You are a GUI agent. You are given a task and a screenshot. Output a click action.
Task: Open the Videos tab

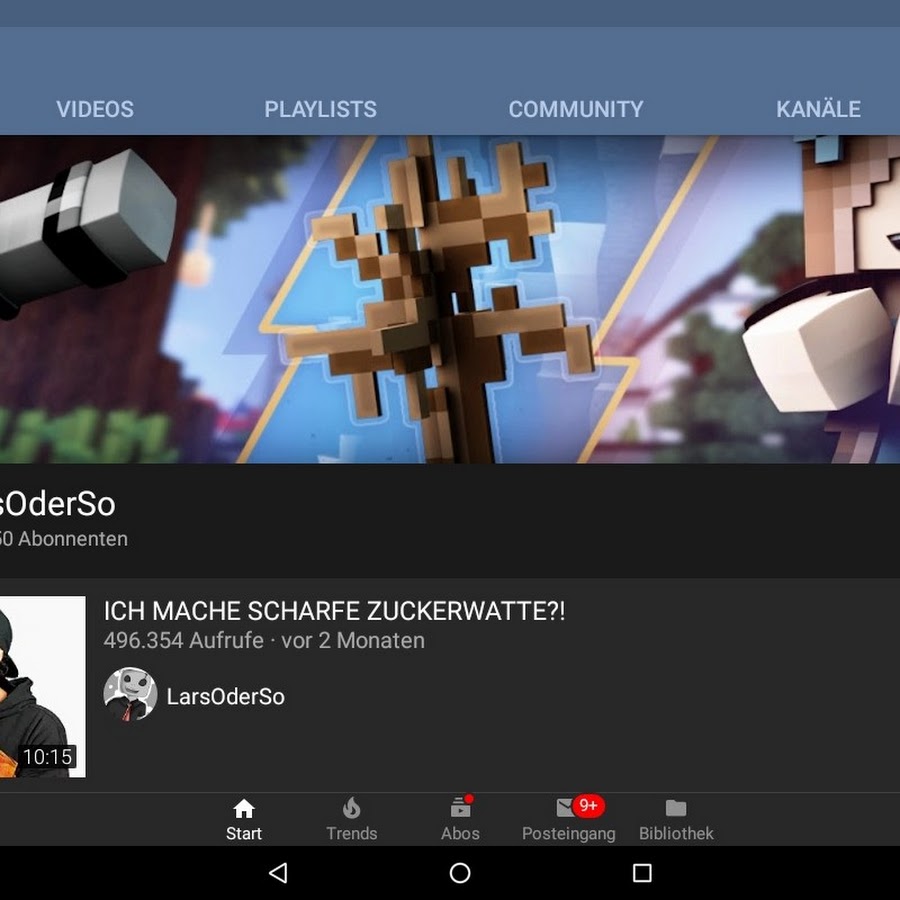[x=95, y=109]
